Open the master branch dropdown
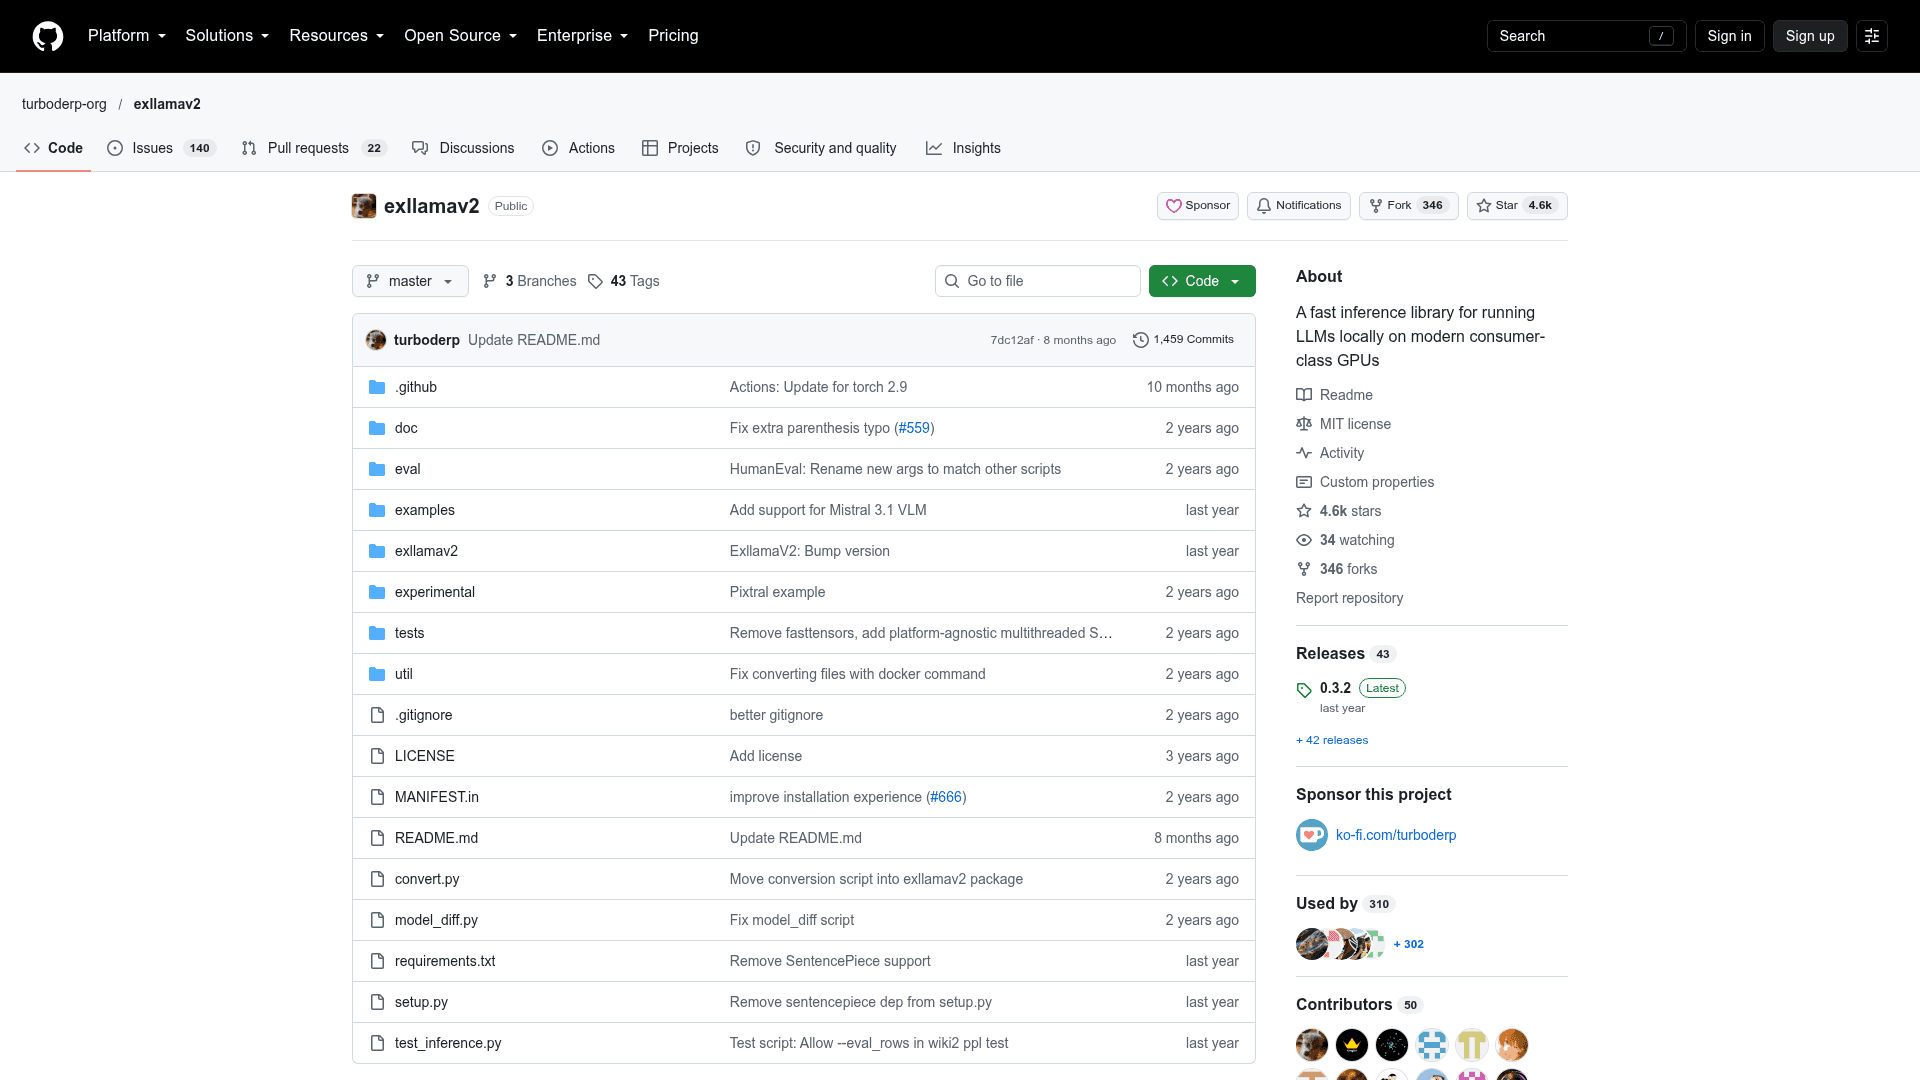1920x1080 pixels. [x=410, y=281]
